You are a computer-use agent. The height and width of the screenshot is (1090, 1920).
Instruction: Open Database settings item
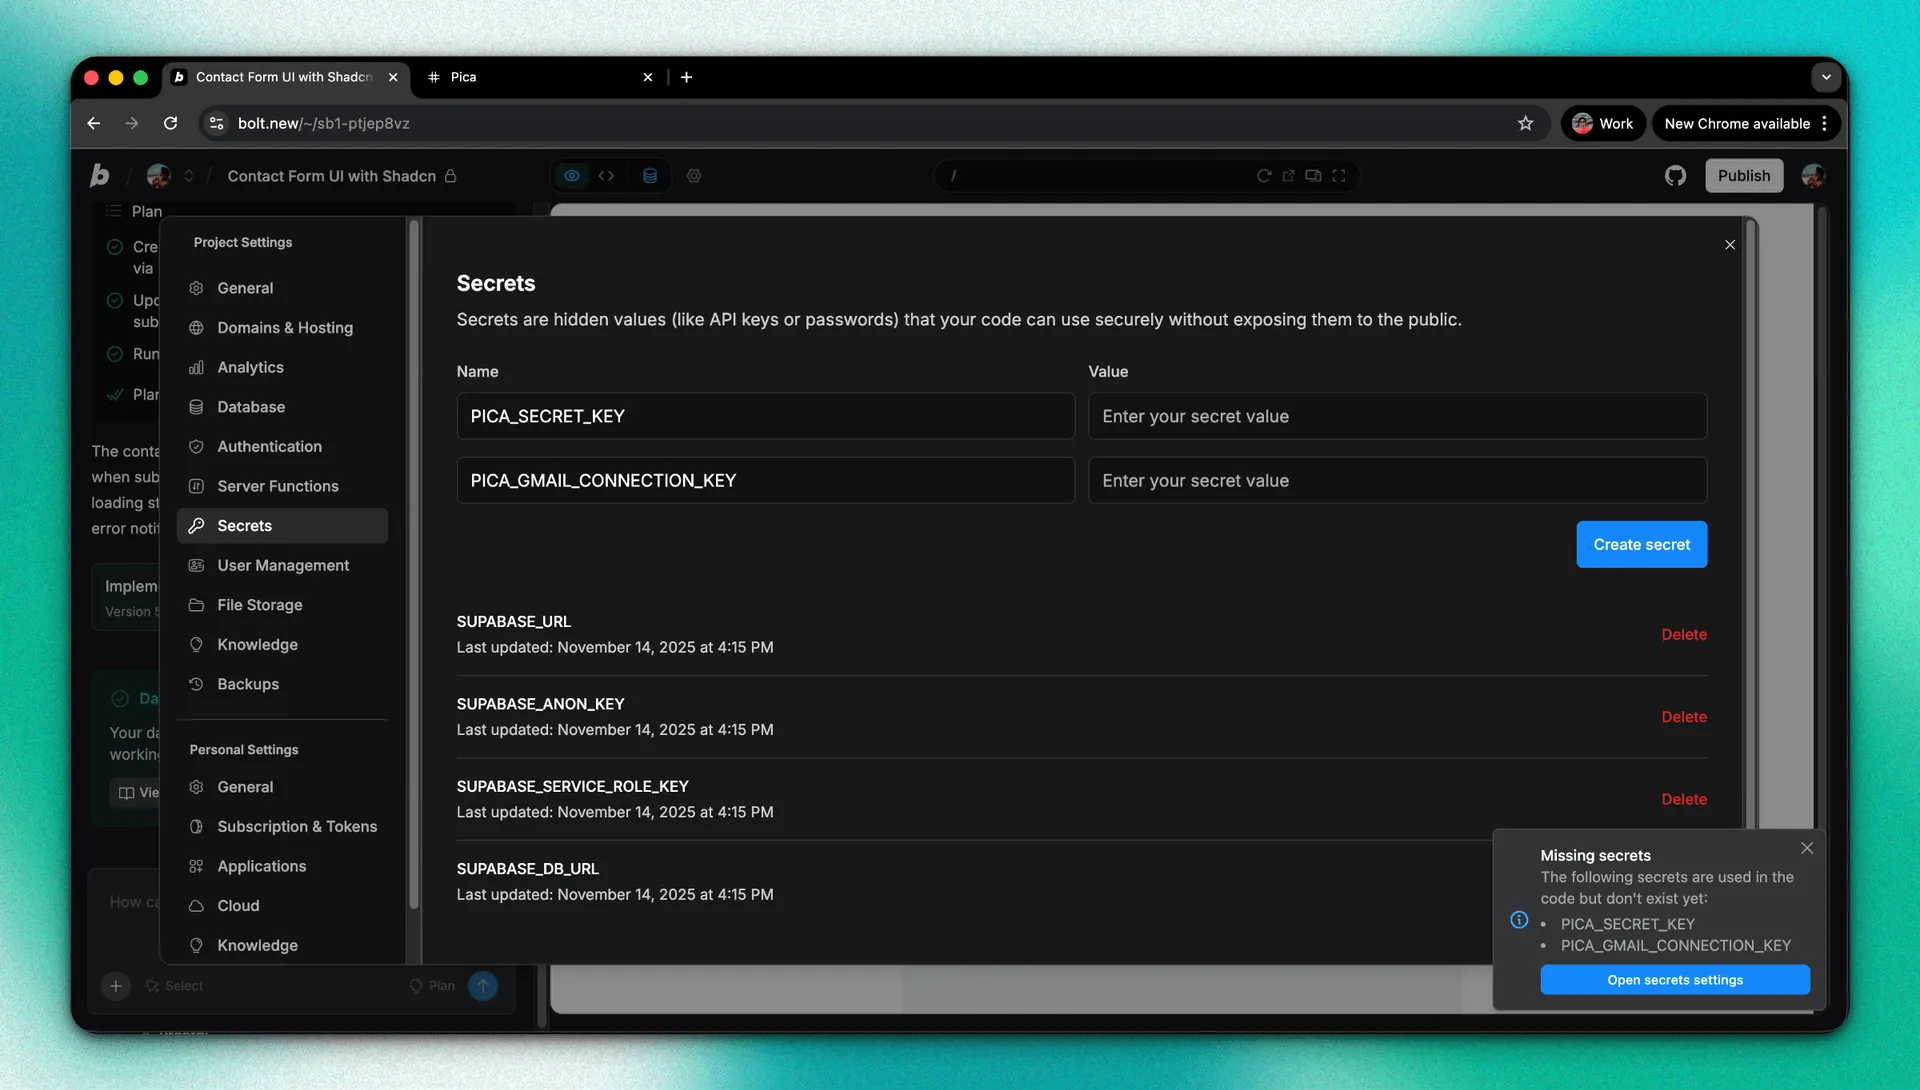(282, 407)
